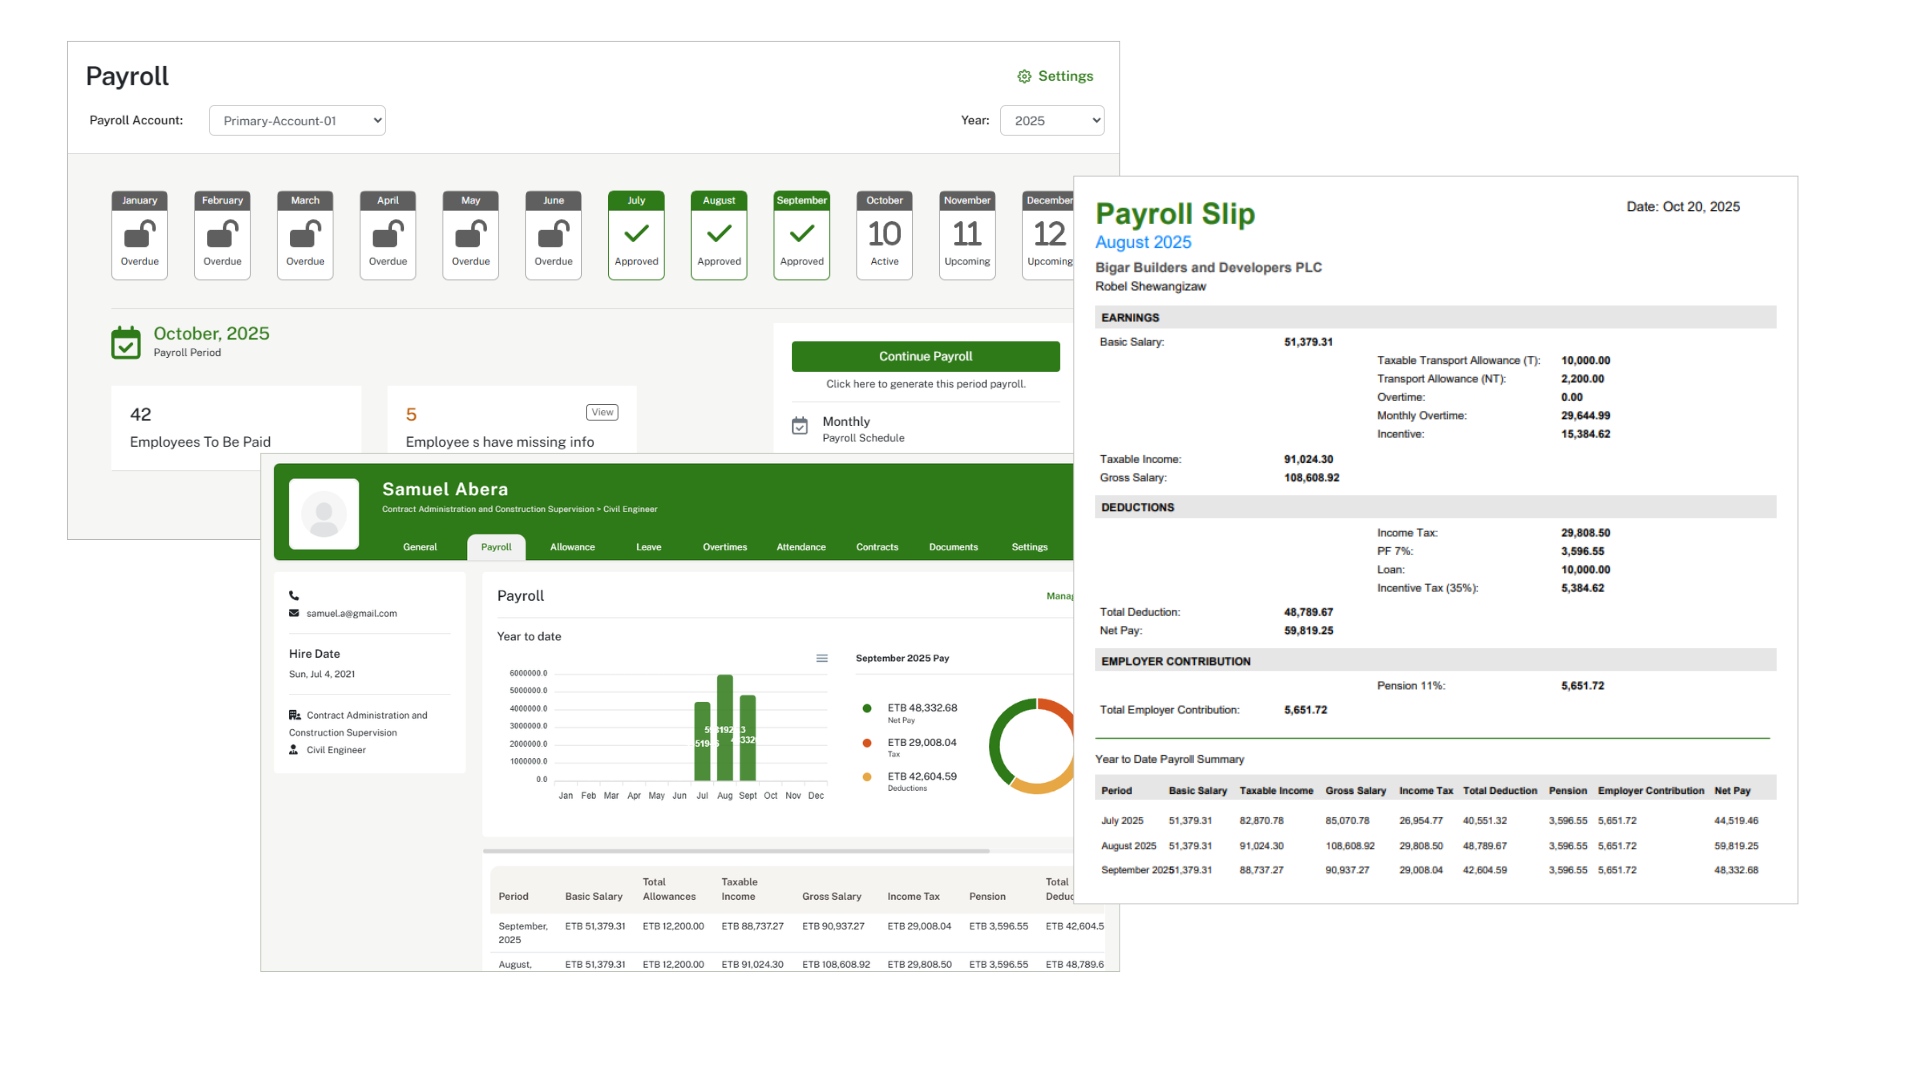Image resolution: width=1920 pixels, height=1080 pixels.
Task: Click the Civil Engineer person icon
Action: 294,750
